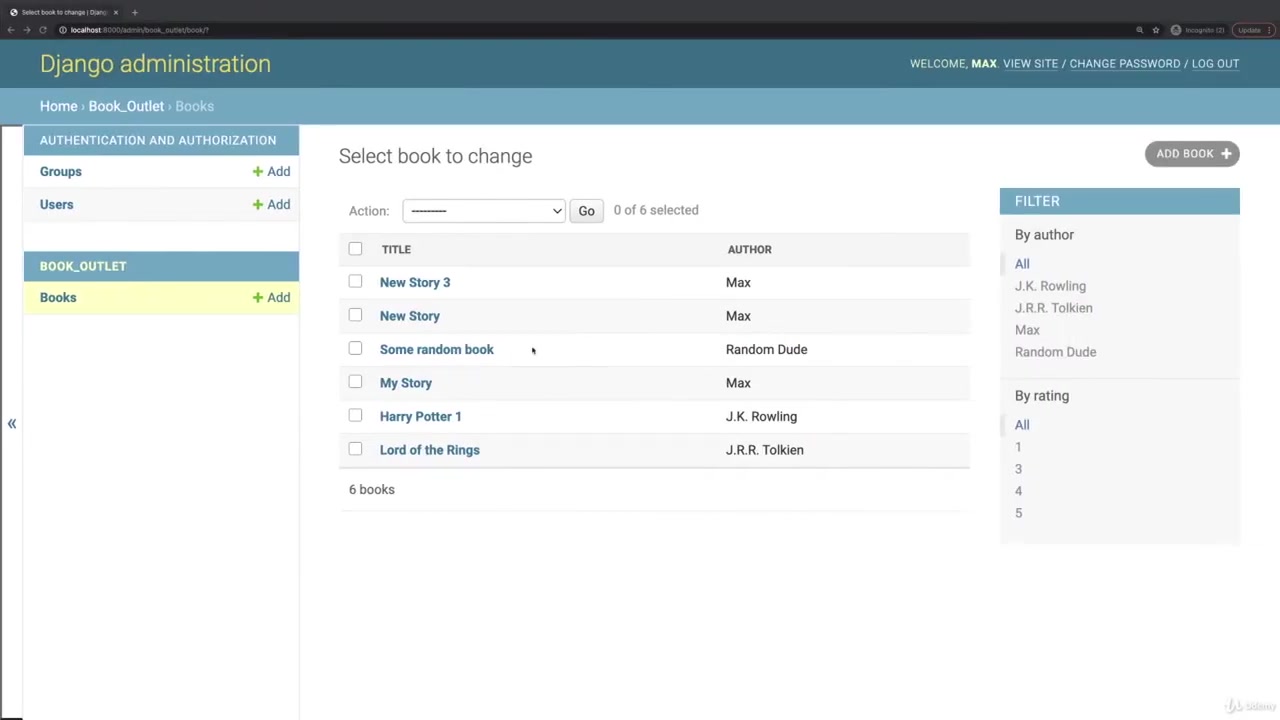Sort the table by the Author column header
Screen dimensions: 1280x720
pyautogui.click(x=749, y=249)
